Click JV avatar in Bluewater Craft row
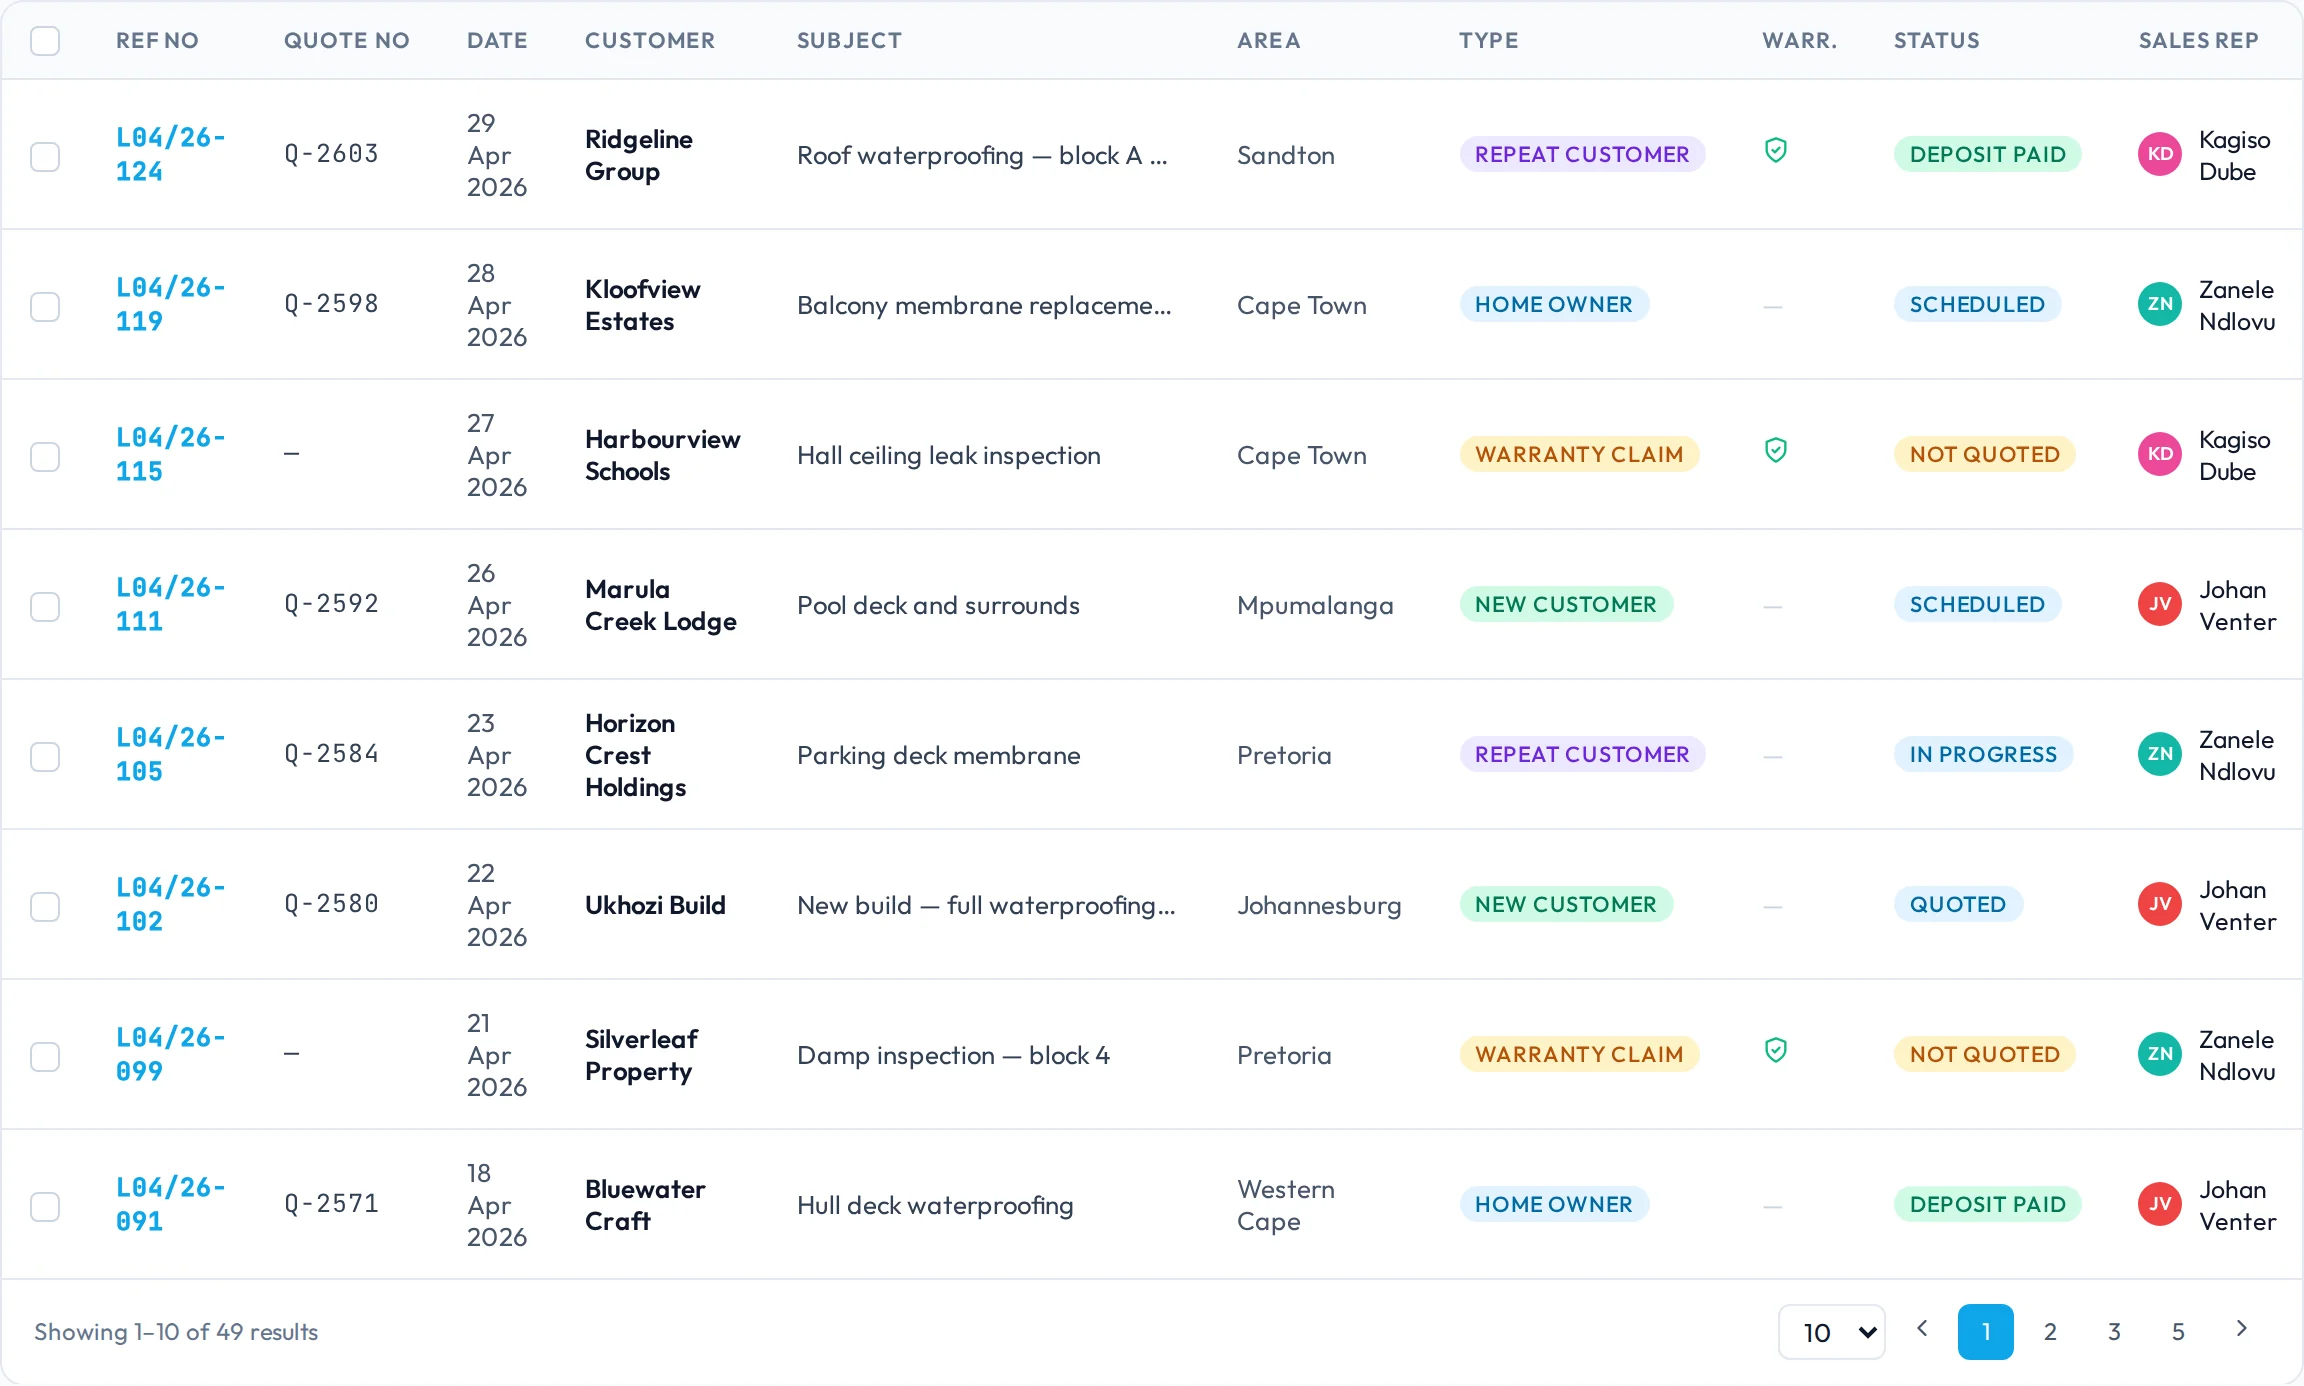 [2160, 1204]
